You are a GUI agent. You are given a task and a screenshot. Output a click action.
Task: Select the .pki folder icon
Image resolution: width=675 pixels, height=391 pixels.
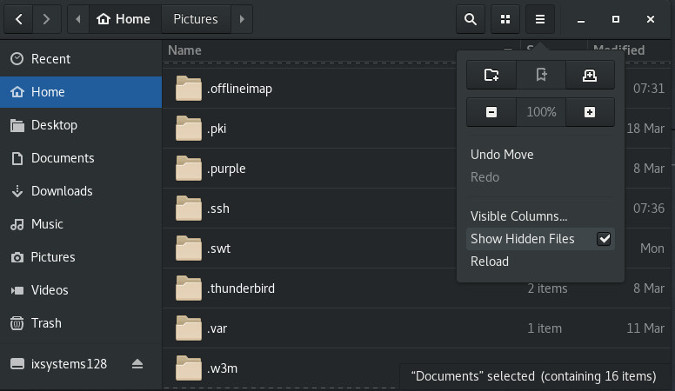[x=189, y=128]
